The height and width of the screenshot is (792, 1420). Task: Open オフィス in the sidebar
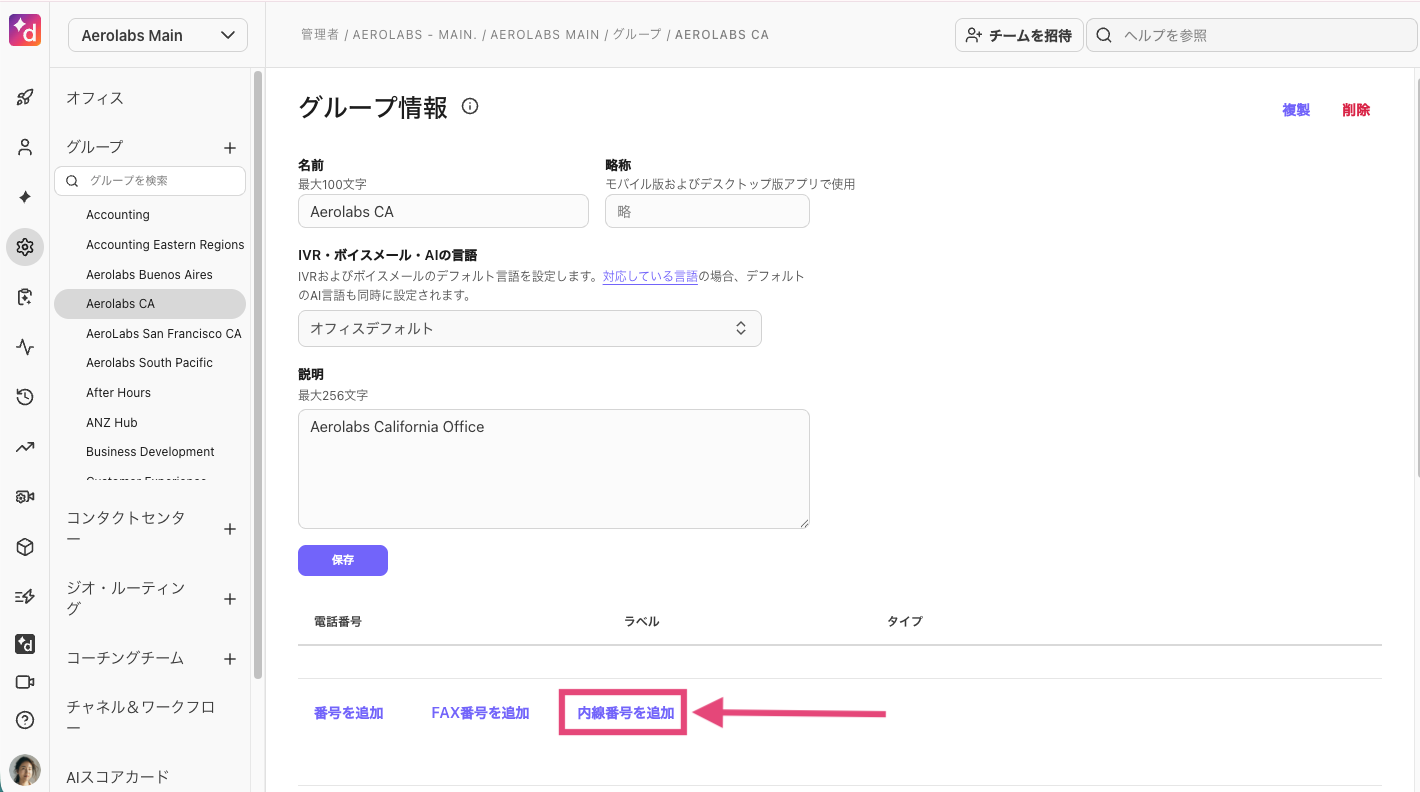pyautogui.click(x=95, y=98)
